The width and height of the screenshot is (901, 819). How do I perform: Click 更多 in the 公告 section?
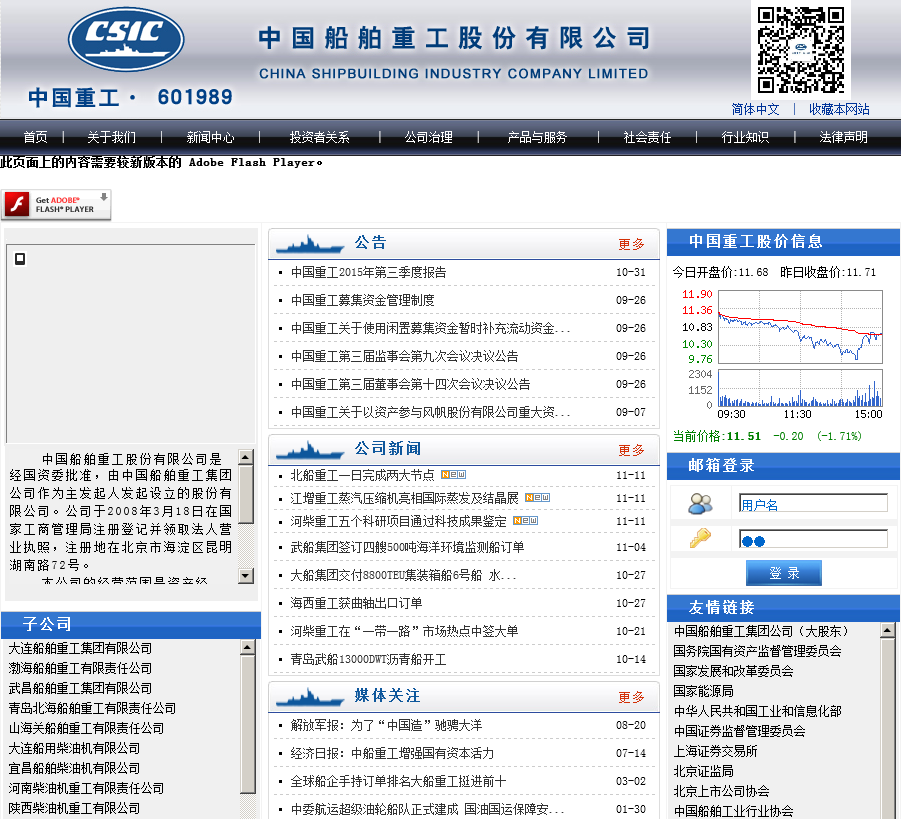[x=631, y=244]
